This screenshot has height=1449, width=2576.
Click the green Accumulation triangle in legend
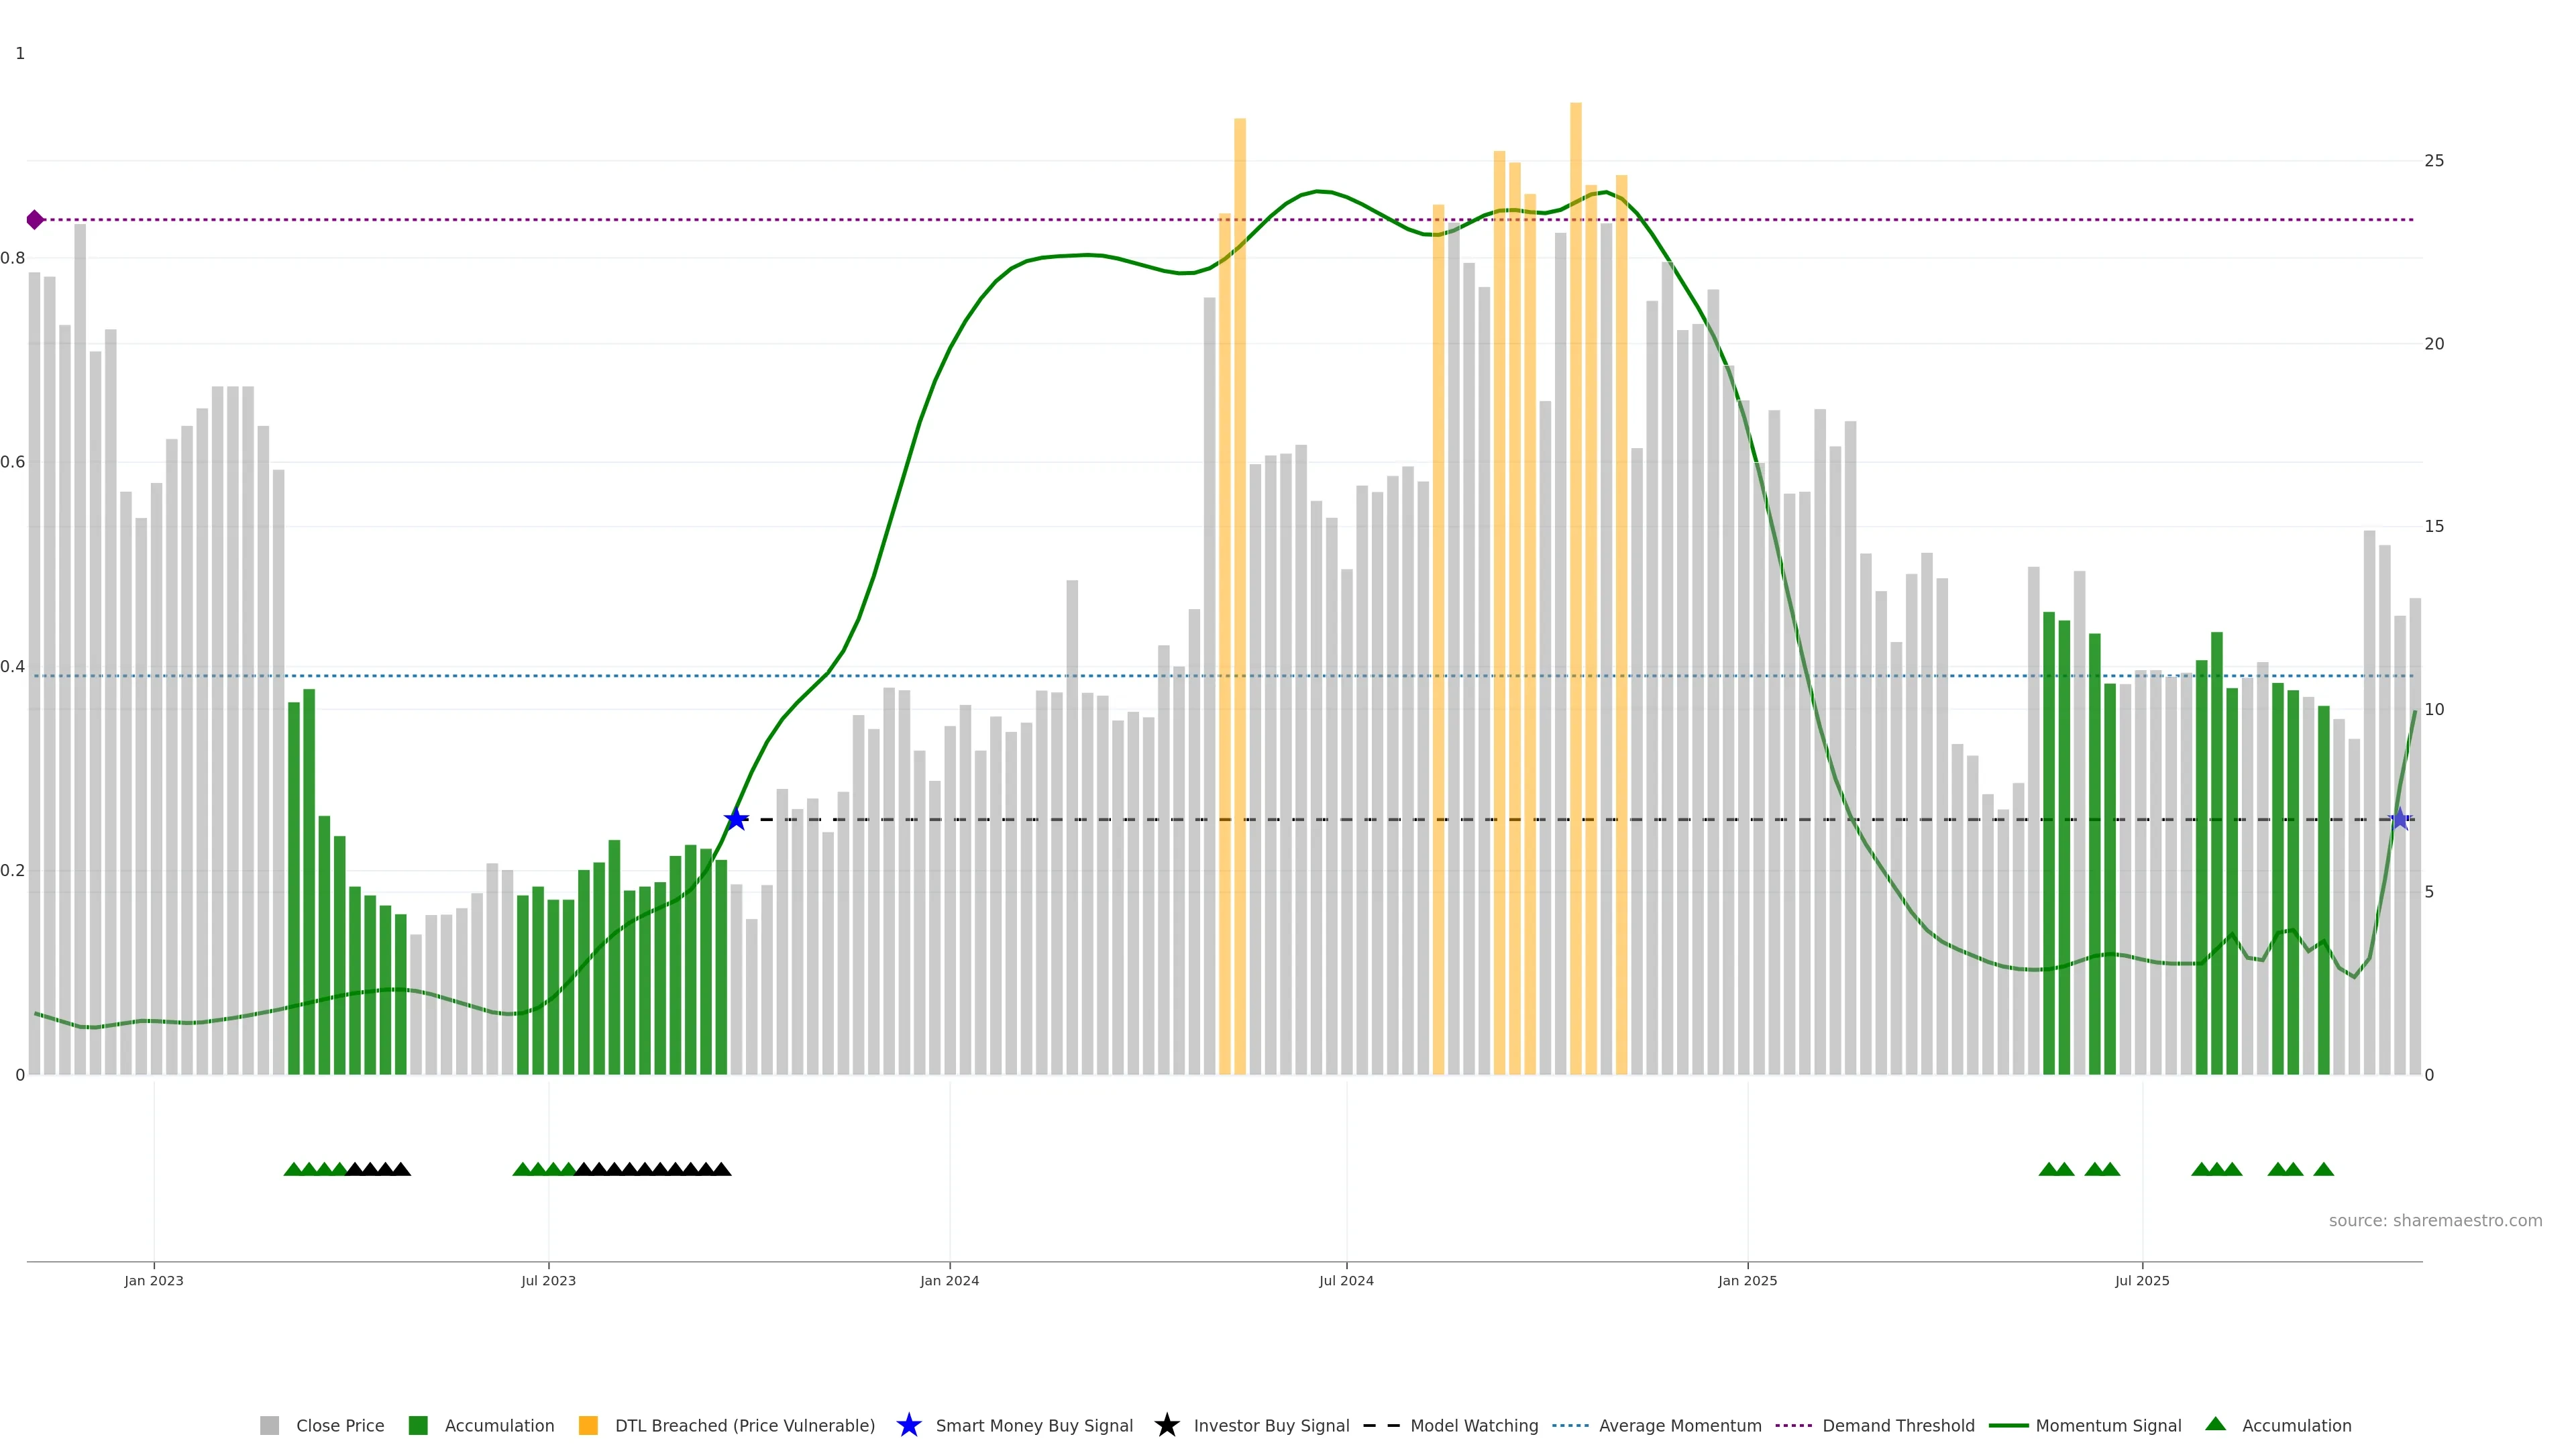pyautogui.click(x=2215, y=1424)
